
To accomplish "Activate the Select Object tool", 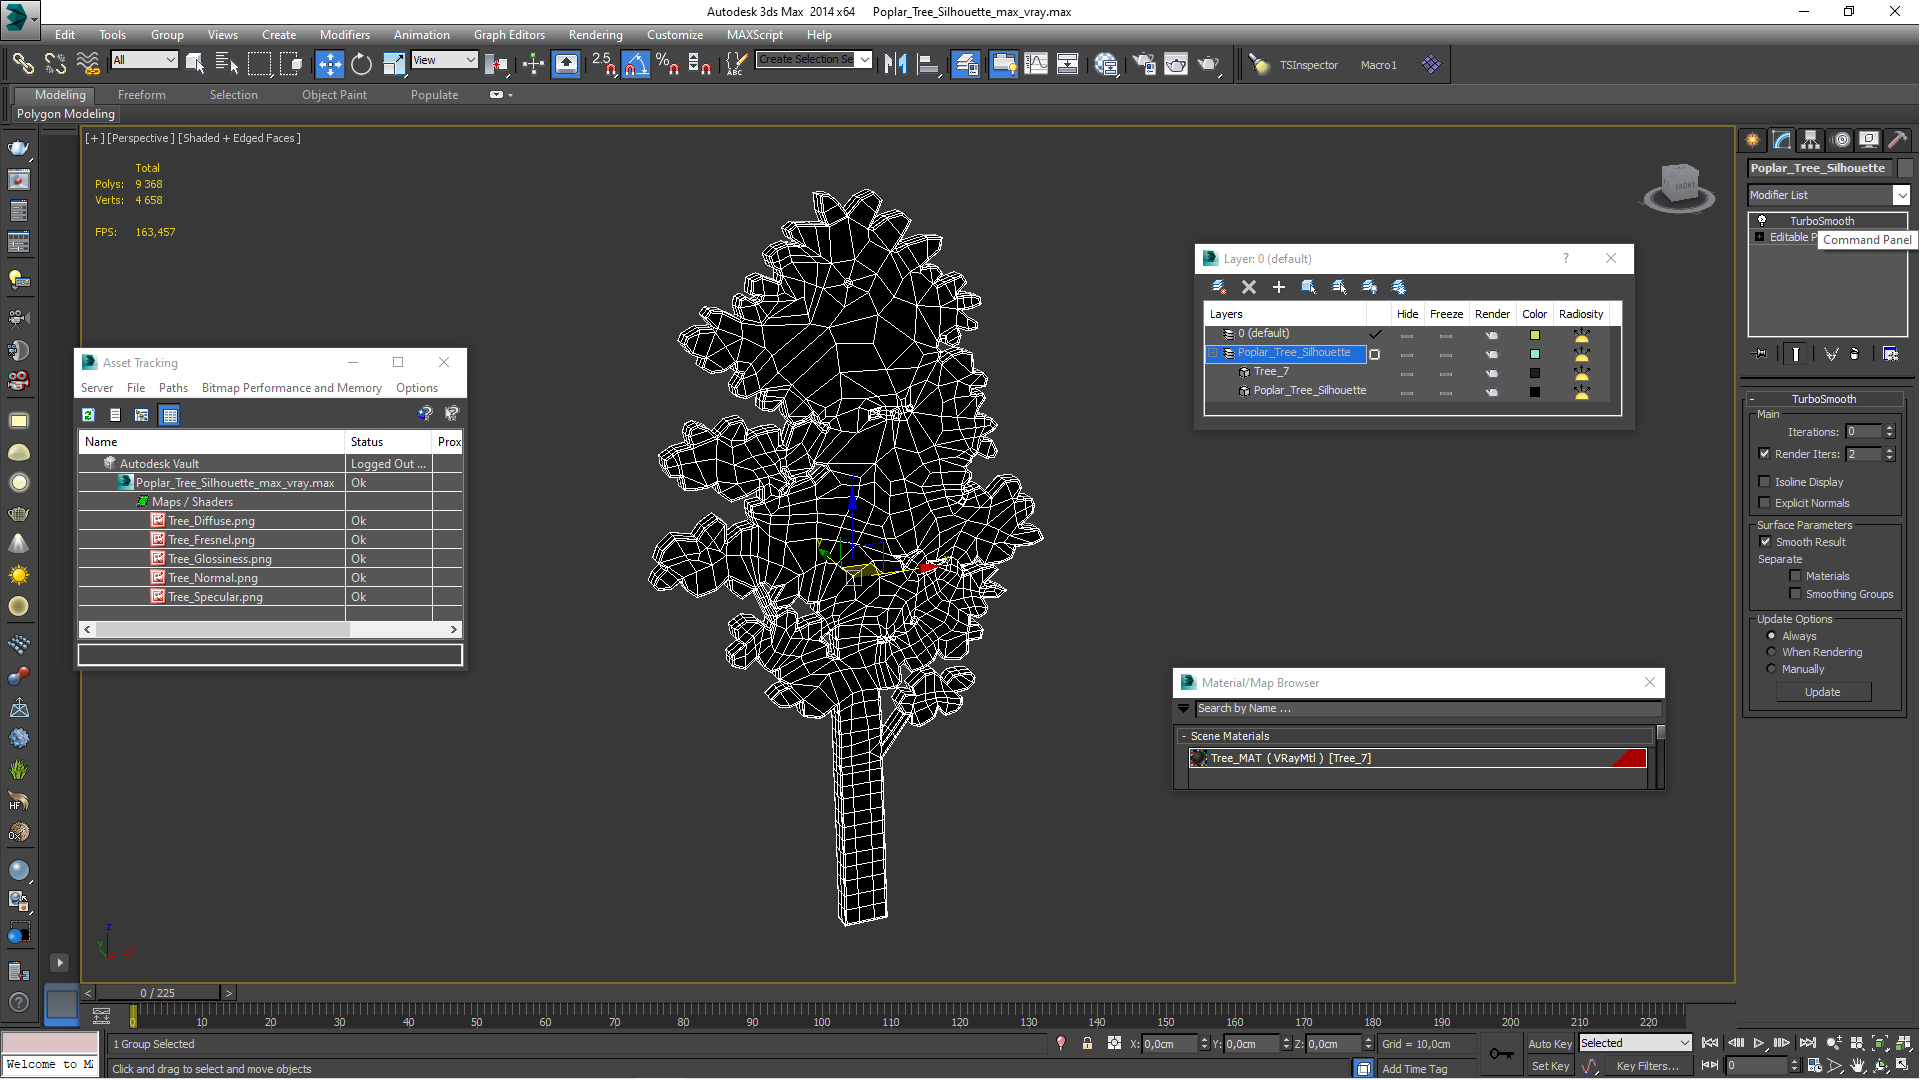I will click(x=195, y=64).
